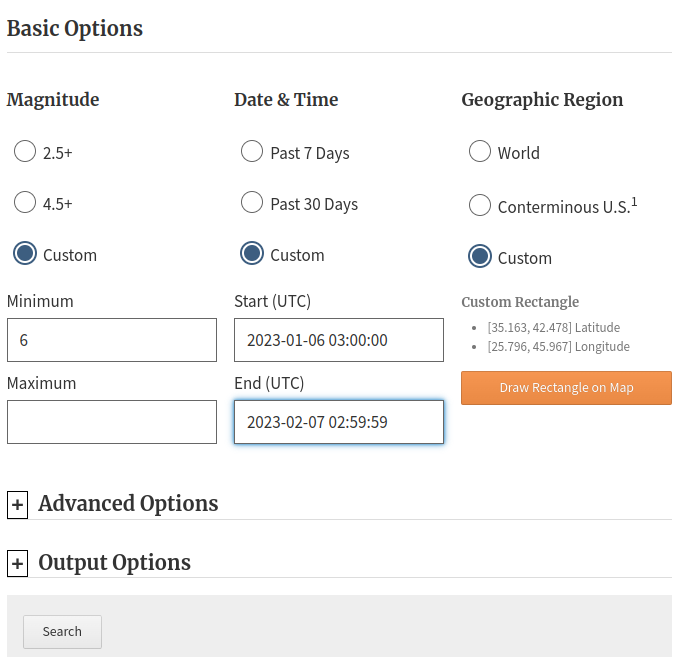
Task: Select Past 7 Days time range
Action: pos(252,152)
